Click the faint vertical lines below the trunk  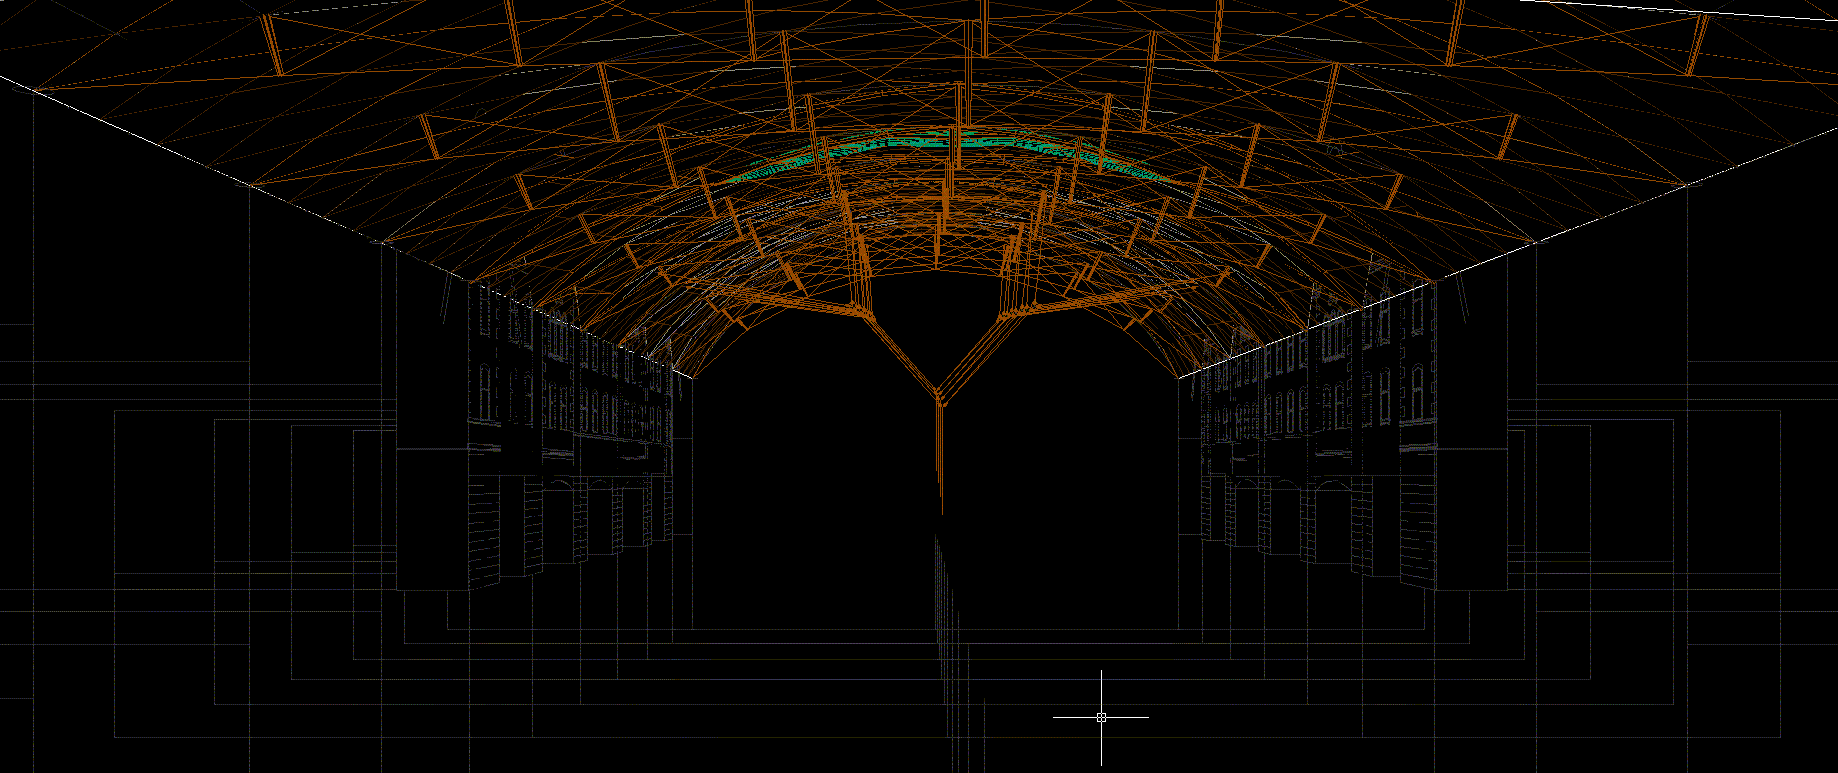[x=945, y=620]
